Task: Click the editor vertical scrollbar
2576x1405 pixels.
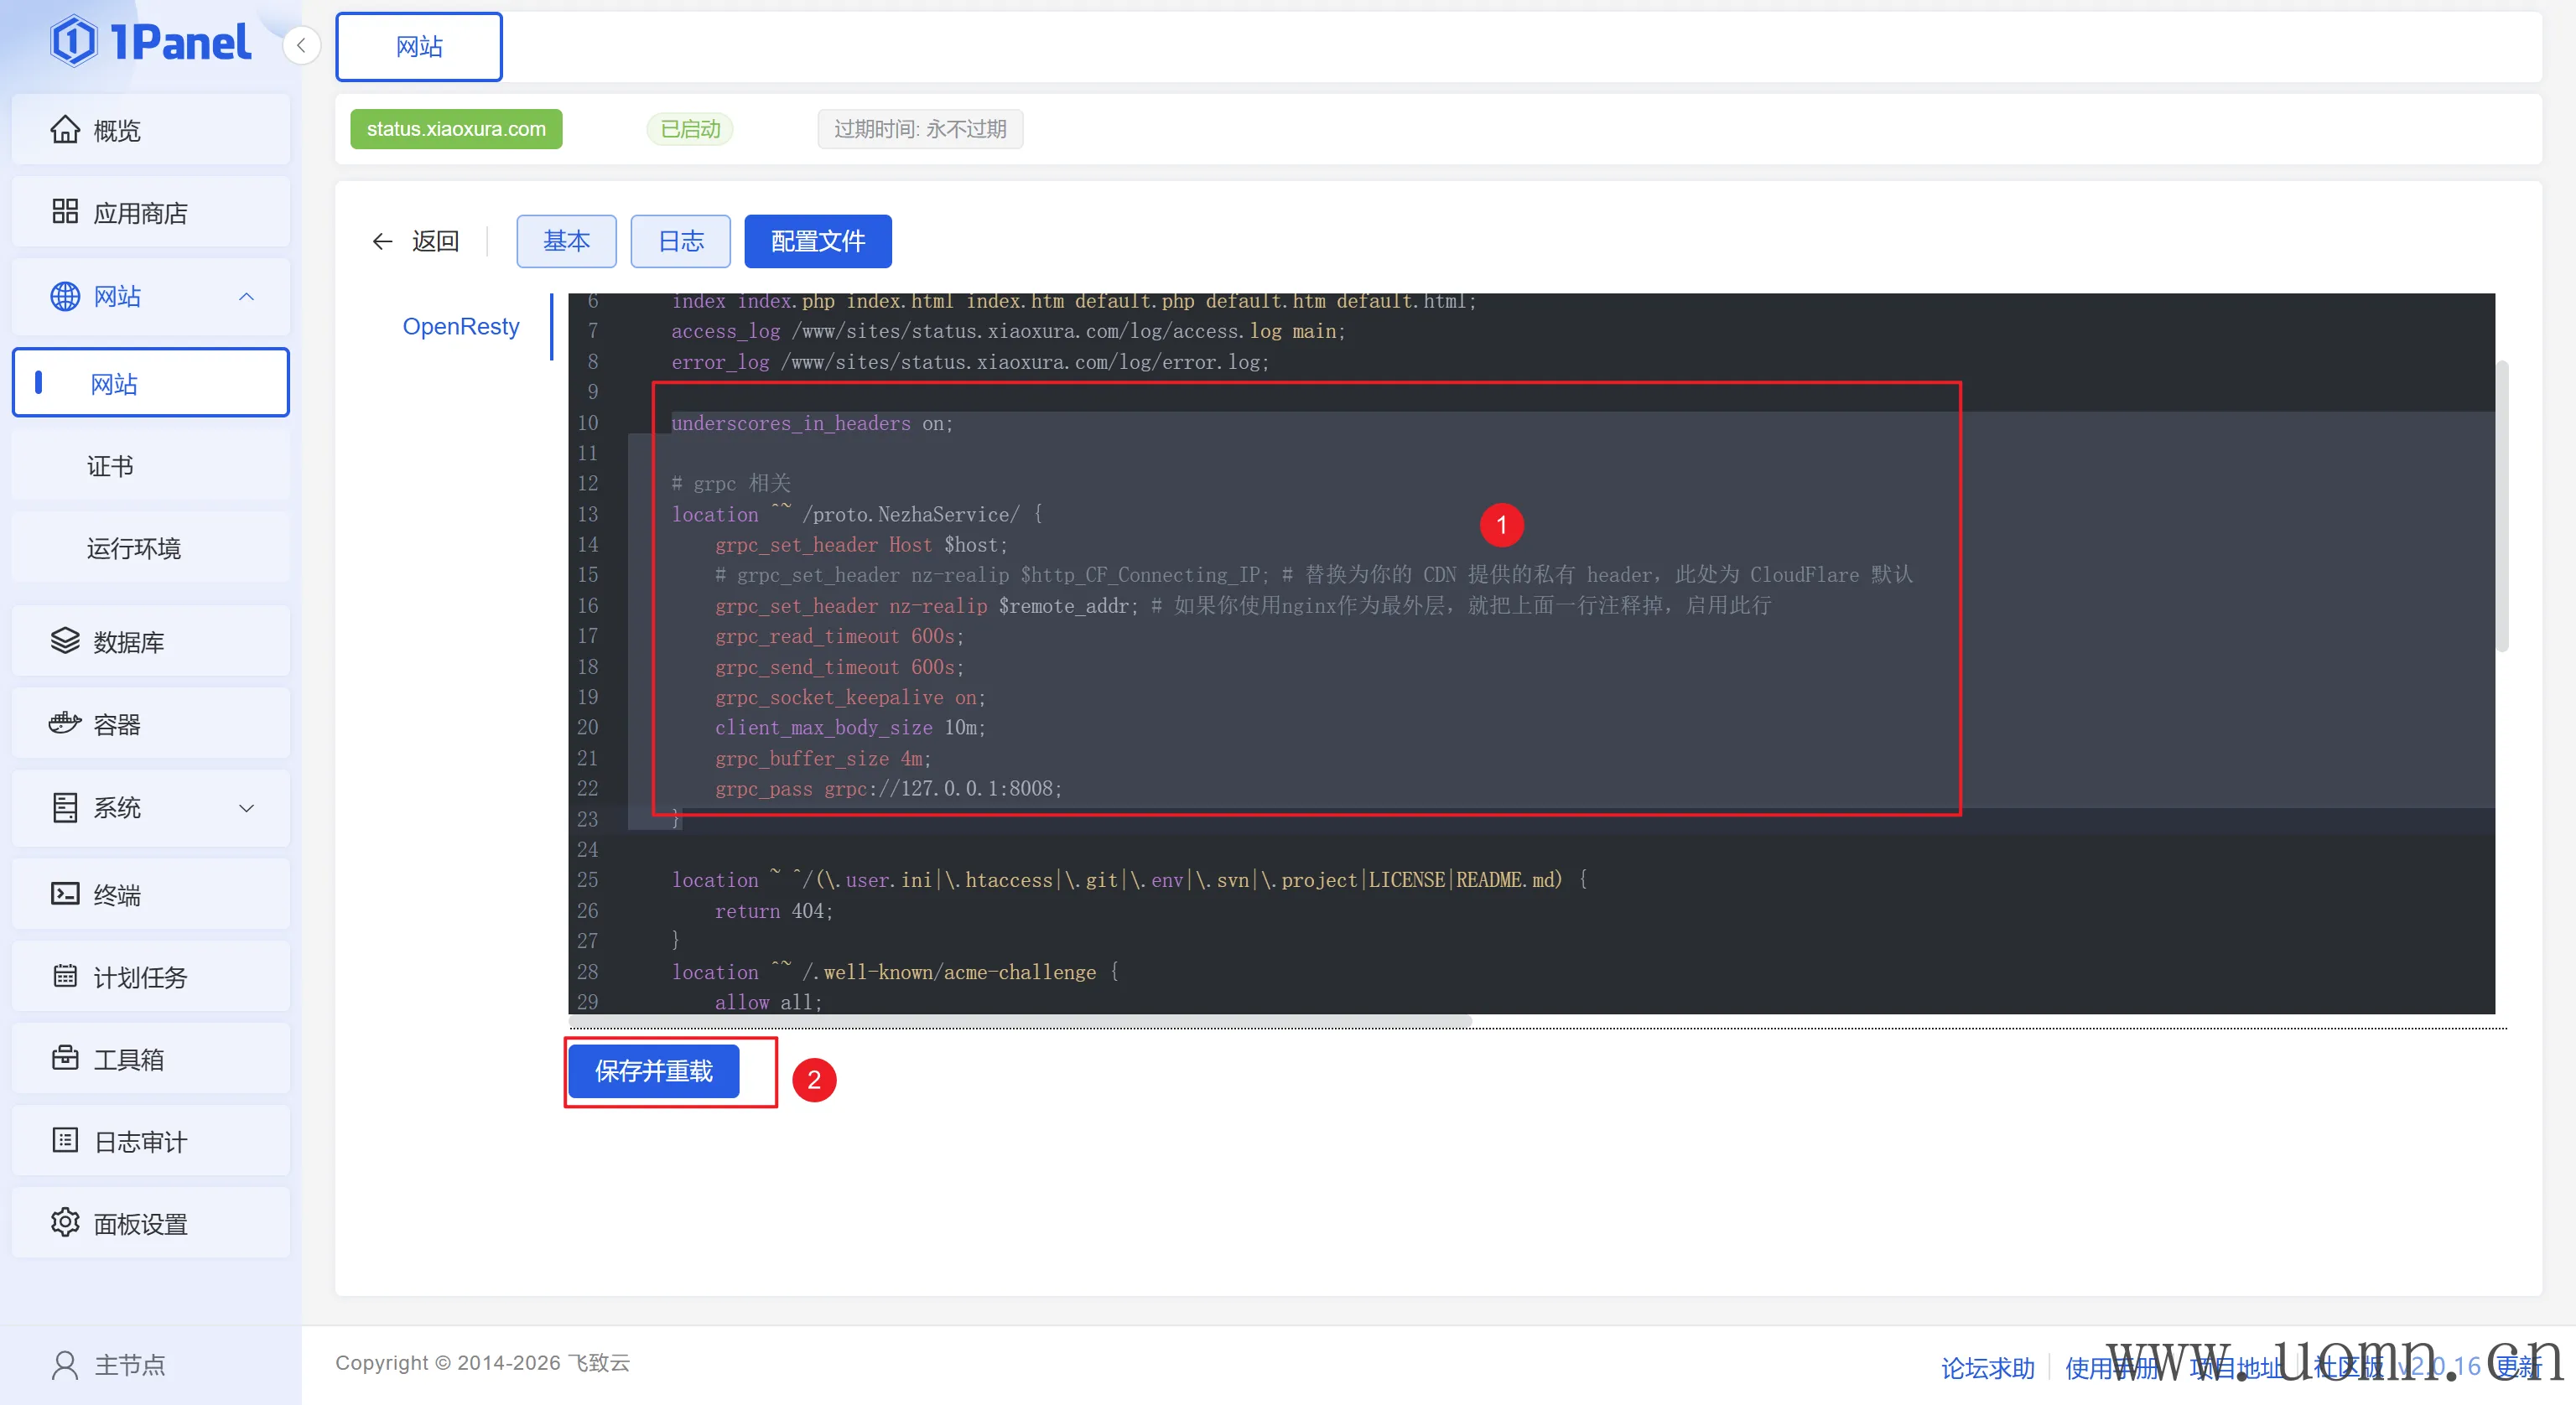Action: [2501, 505]
